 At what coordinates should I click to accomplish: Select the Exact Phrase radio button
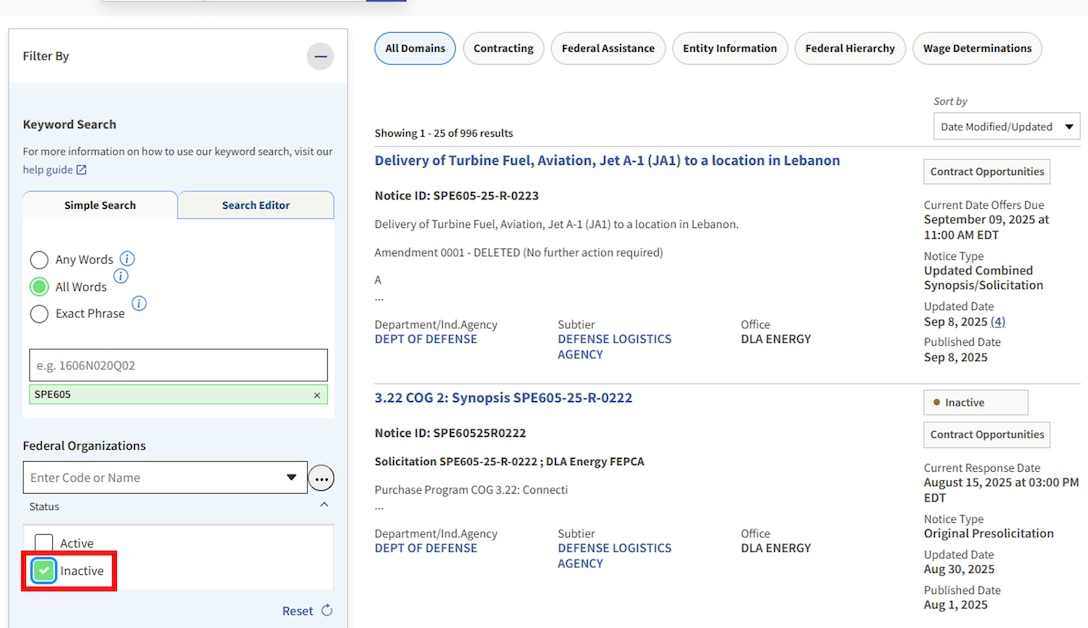[39, 313]
